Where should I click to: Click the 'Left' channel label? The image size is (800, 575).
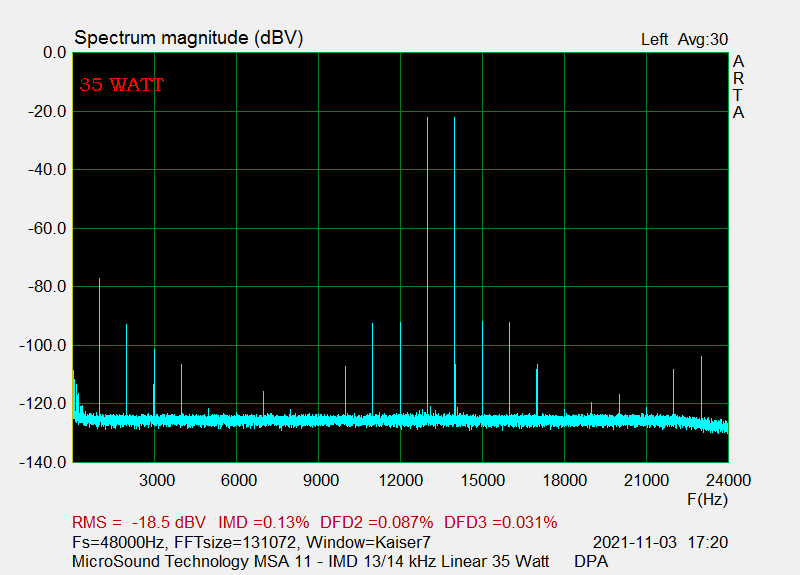point(655,40)
